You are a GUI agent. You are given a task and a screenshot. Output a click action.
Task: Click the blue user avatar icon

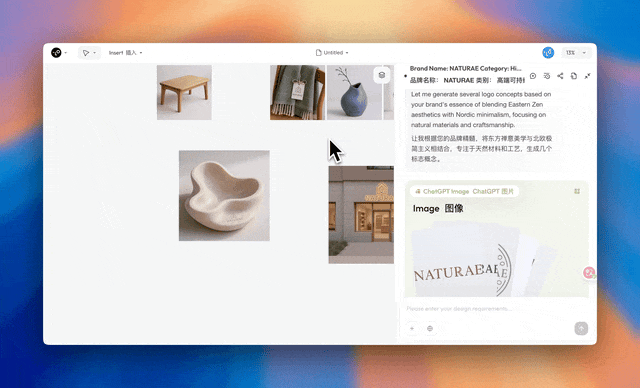[x=548, y=52]
